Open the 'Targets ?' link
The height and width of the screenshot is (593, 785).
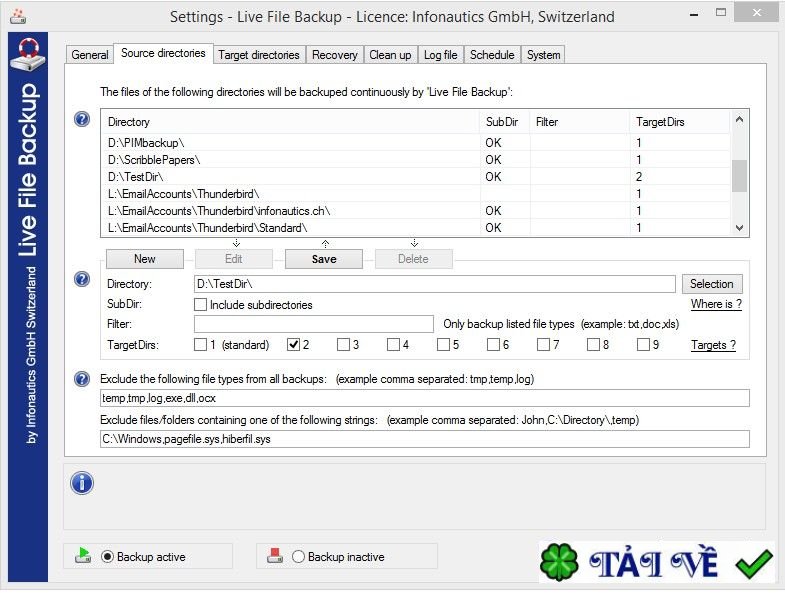(x=713, y=345)
